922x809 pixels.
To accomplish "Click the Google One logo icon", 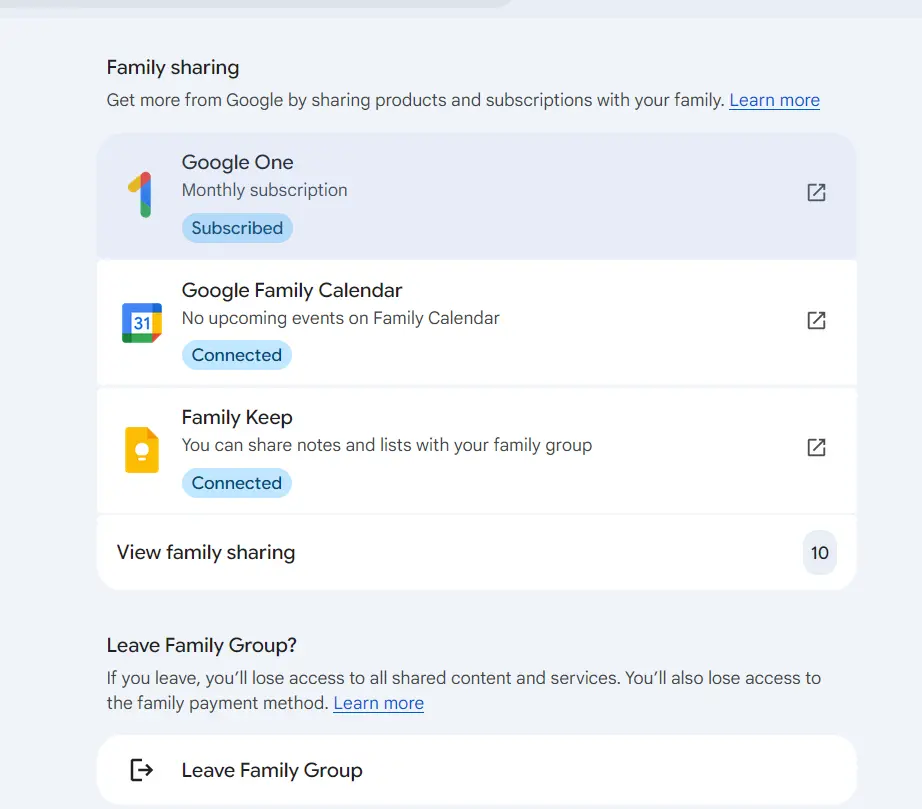I will pyautogui.click(x=141, y=195).
